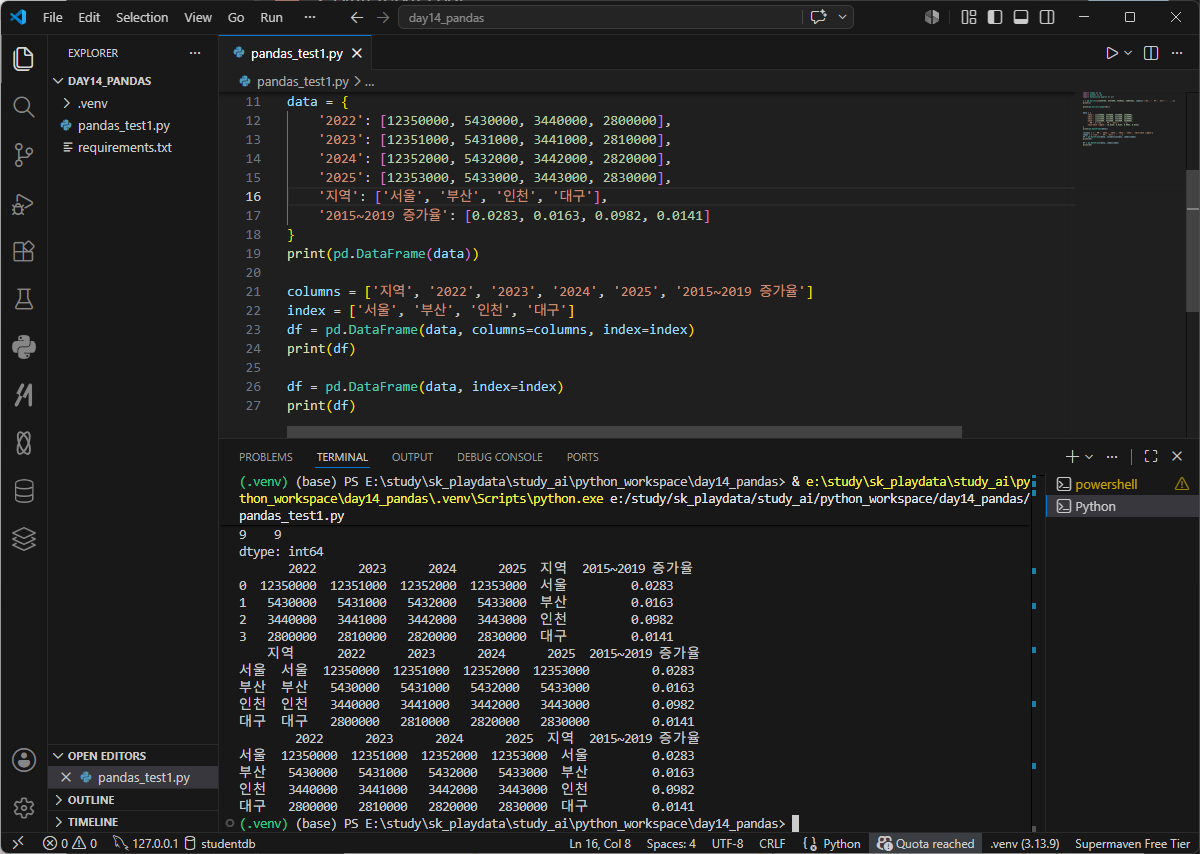Collapse the DAY14_PANDAS folder section
1200x854 pixels.
pyautogui.click(x=133, y=81)
